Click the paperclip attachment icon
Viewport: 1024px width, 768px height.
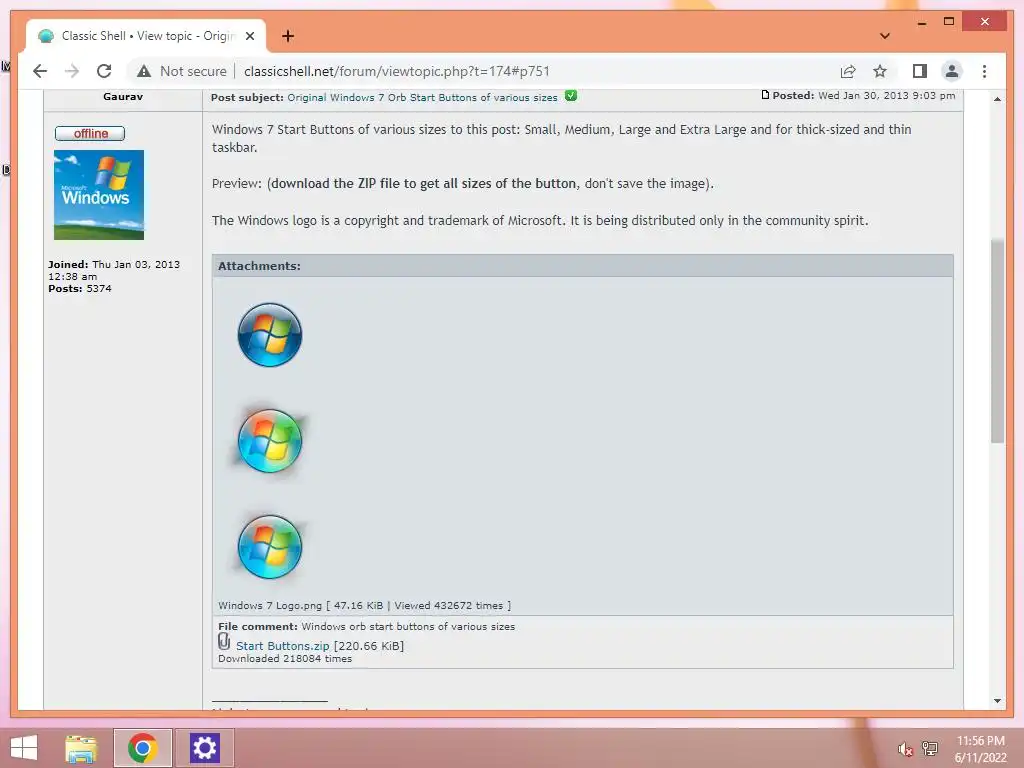(x=224, y=642)
